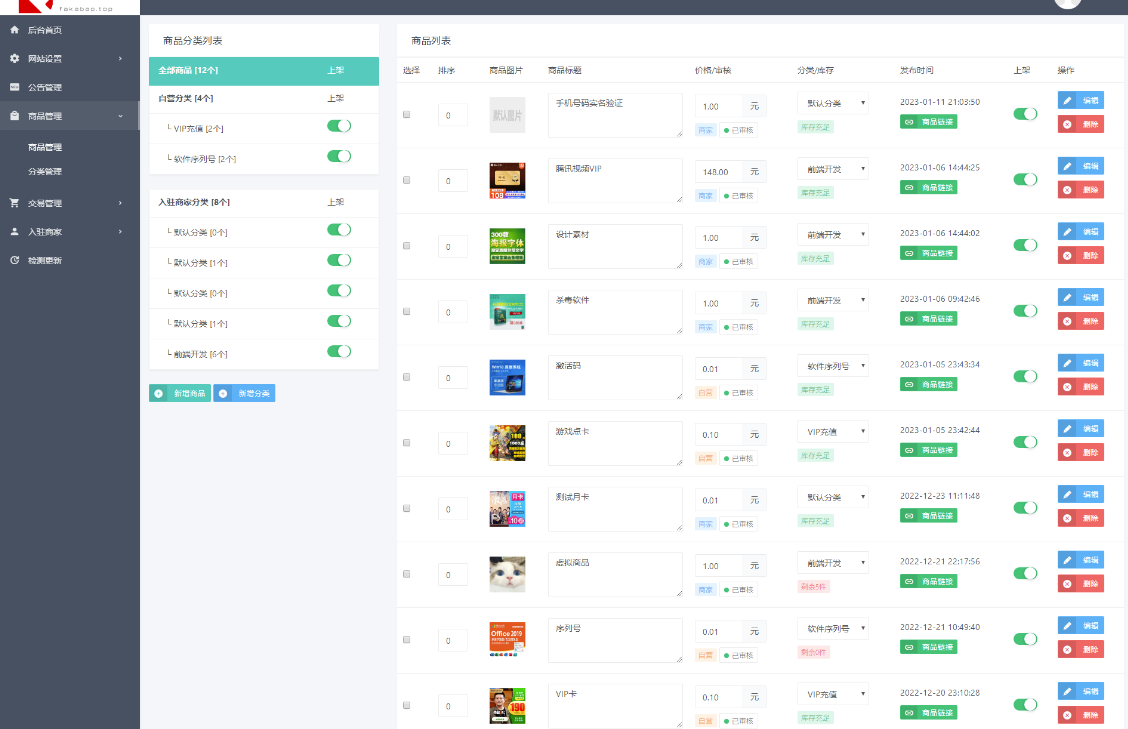Click the person icon for 入驻商家
The height and width of the screenshot is (729, 1128).
(14, 232)
